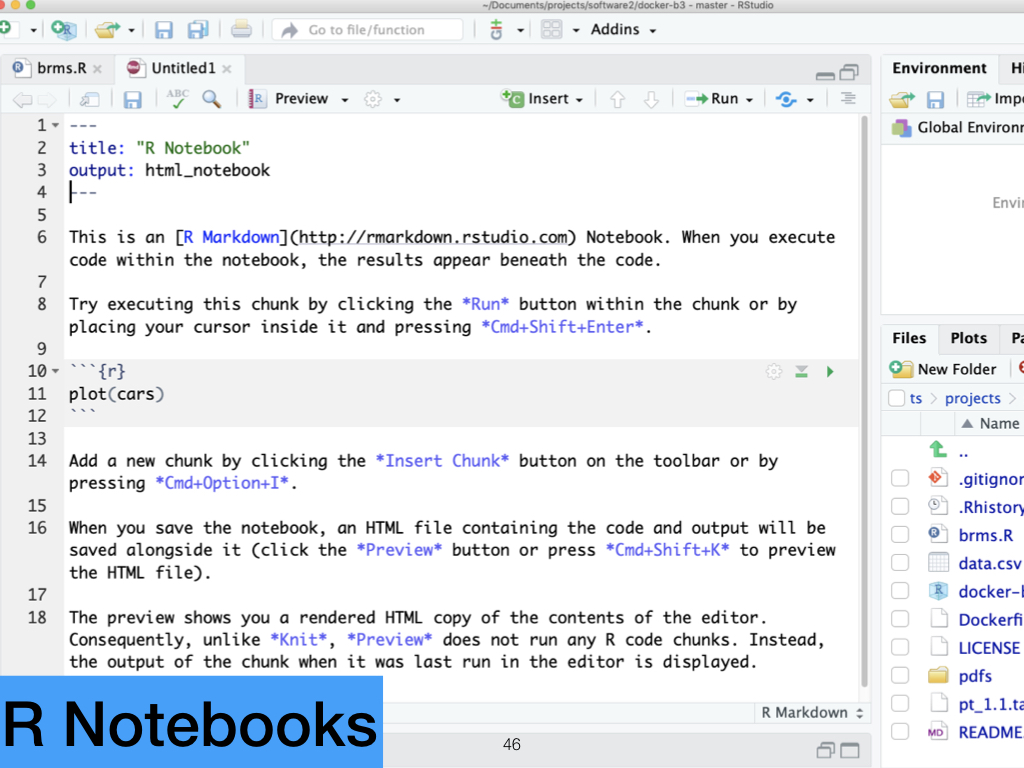
Task: Click Import Dataset in Environment toolbar
Action: [994, 99]
